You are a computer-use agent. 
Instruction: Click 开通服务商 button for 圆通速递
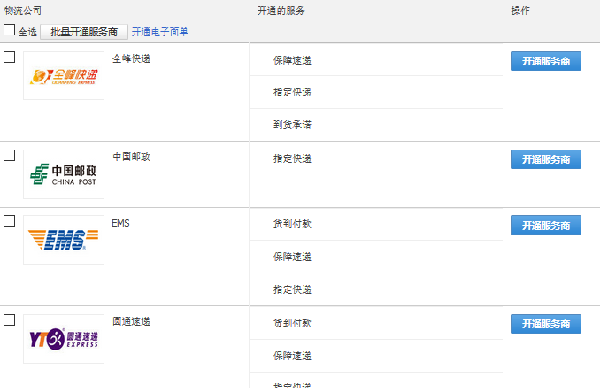click(x=546, y=324)
